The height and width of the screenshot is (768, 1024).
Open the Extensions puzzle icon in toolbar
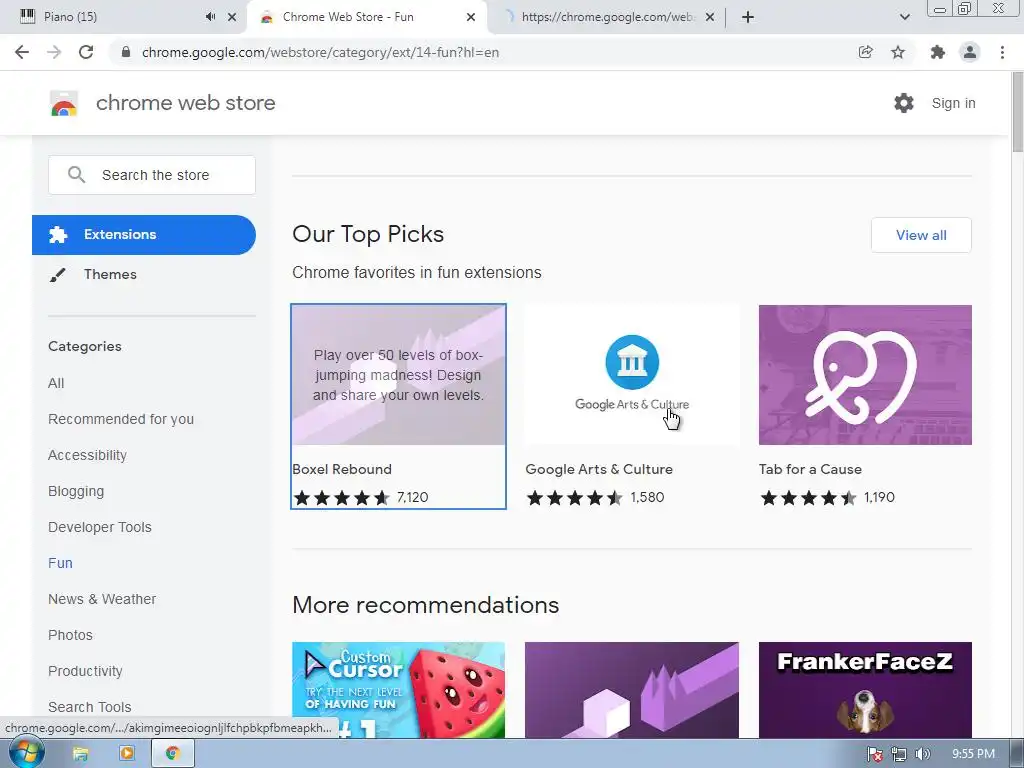point(938,52)
